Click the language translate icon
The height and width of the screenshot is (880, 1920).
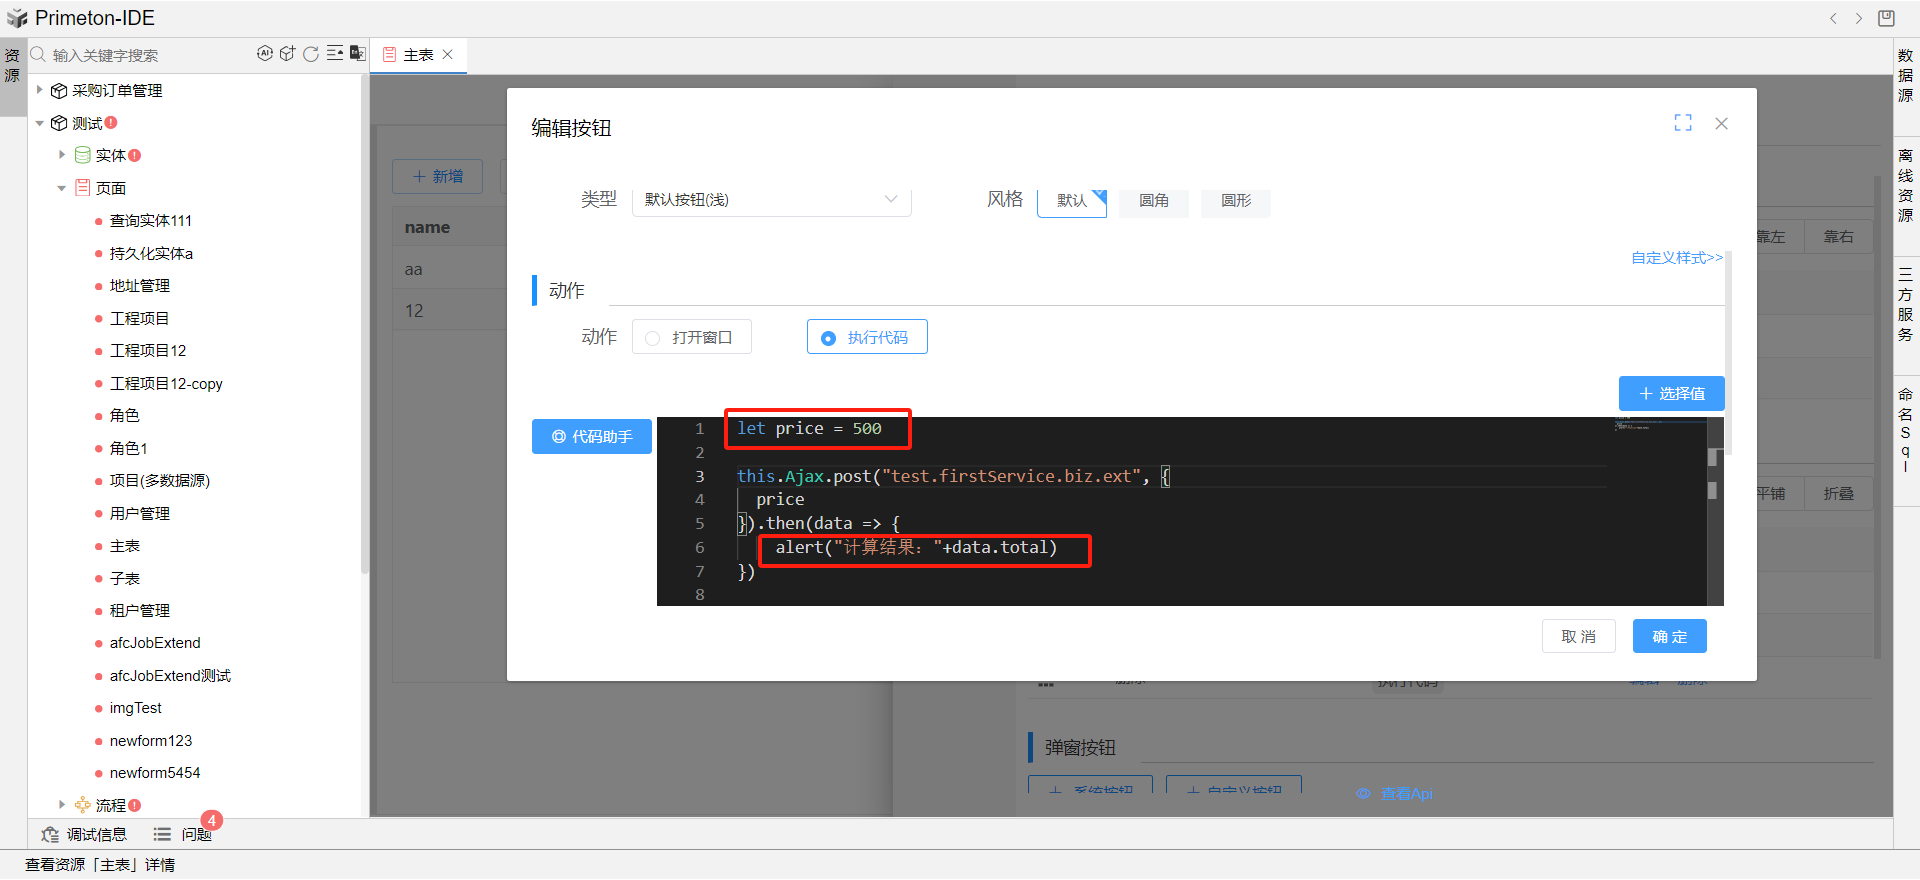[357, 54]
